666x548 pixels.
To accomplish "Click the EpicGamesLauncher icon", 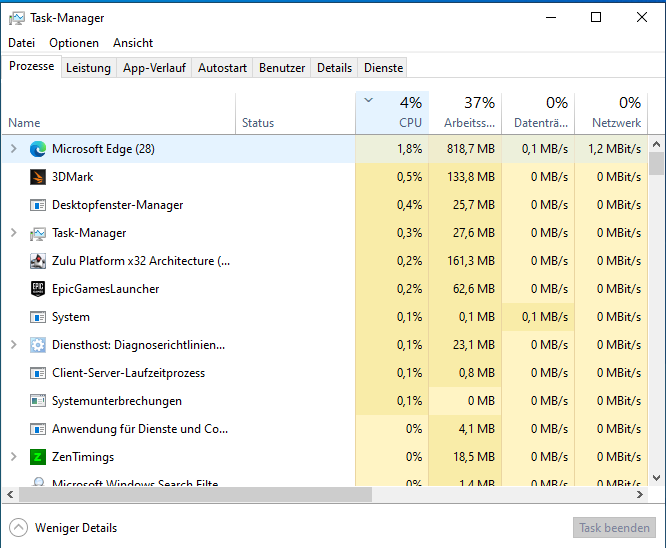I will click(38, 289).
